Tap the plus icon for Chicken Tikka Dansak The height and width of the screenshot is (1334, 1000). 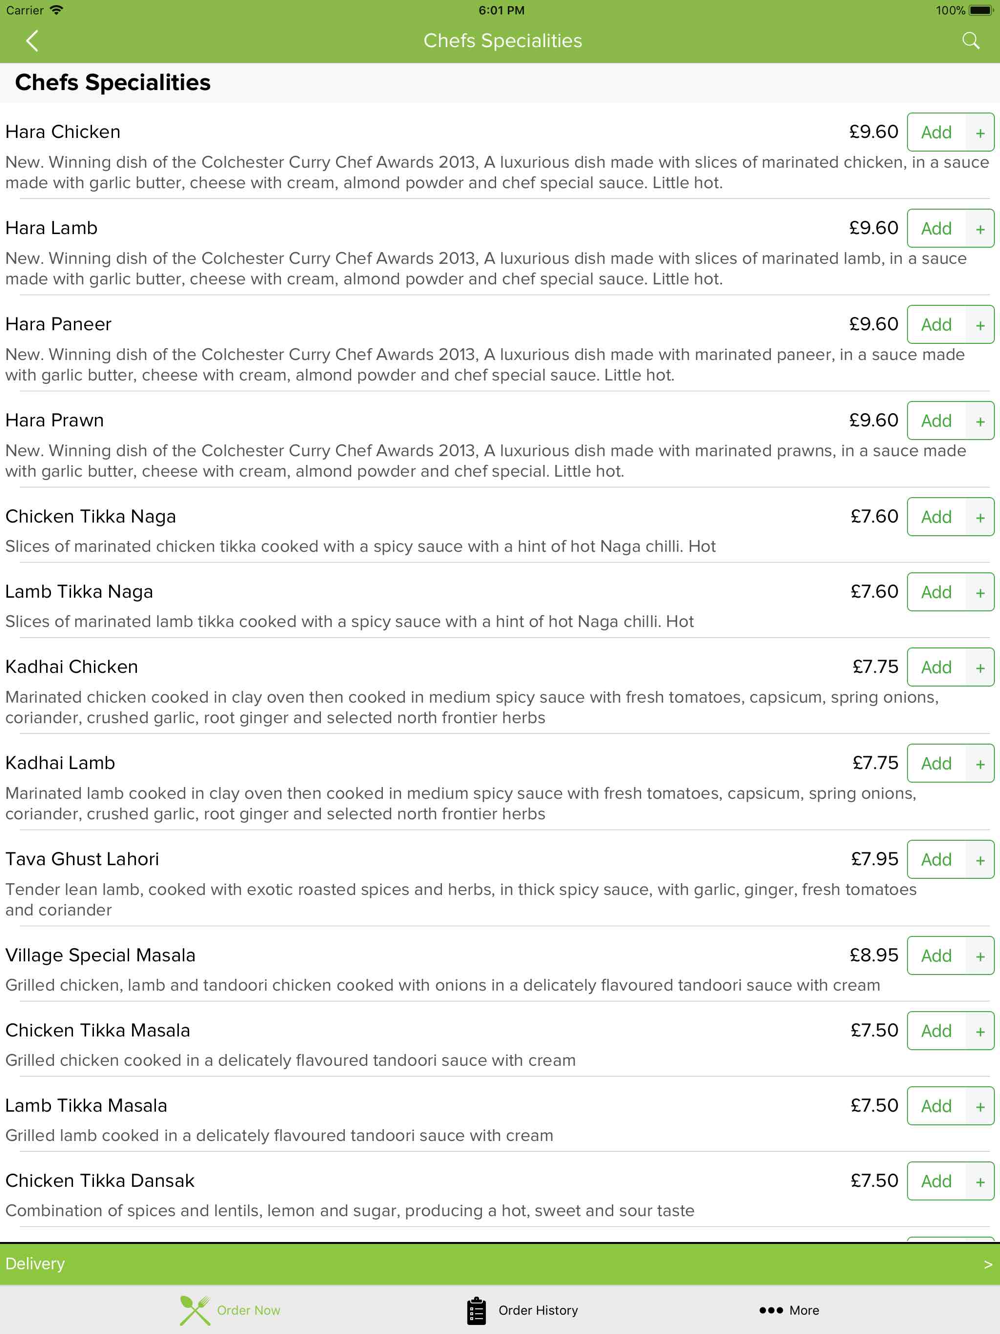(x=980, y=1181)
